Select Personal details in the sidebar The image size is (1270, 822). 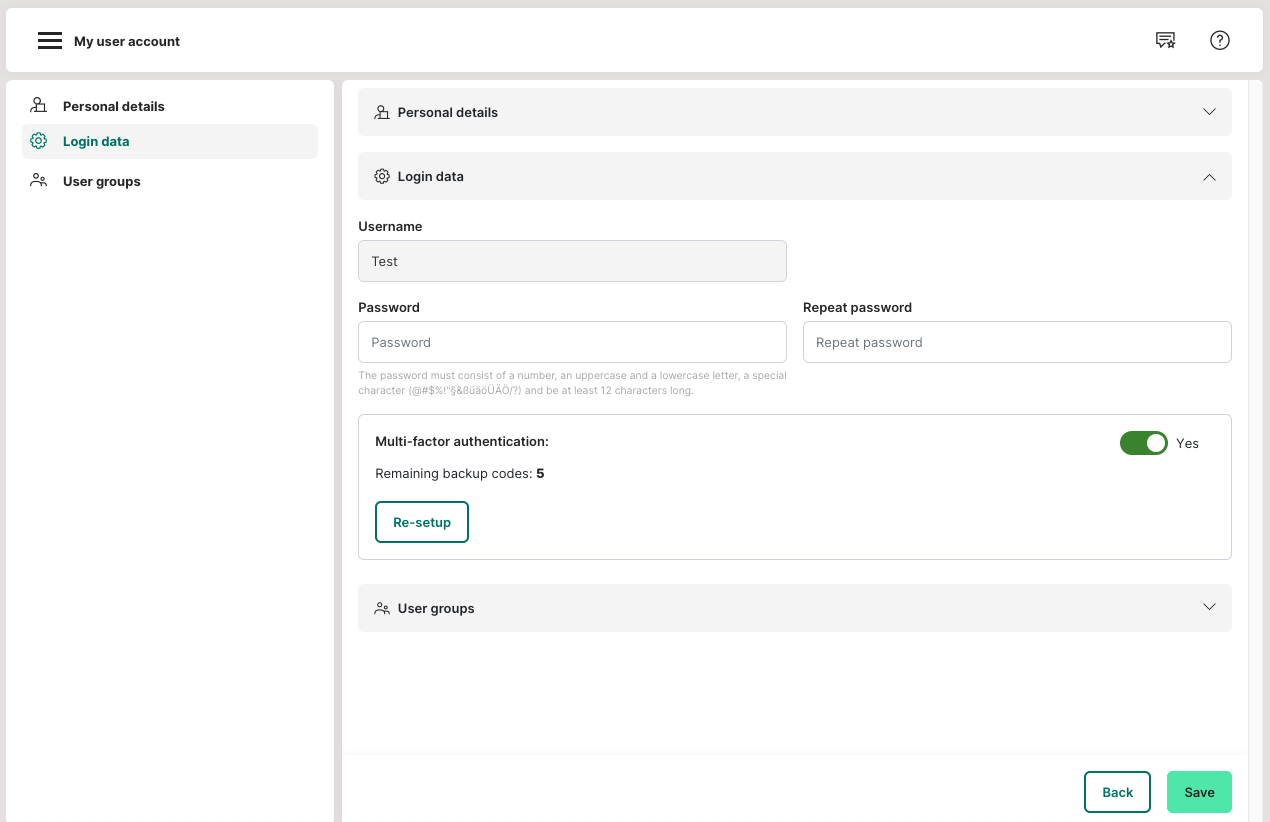[x=113, y=106]
